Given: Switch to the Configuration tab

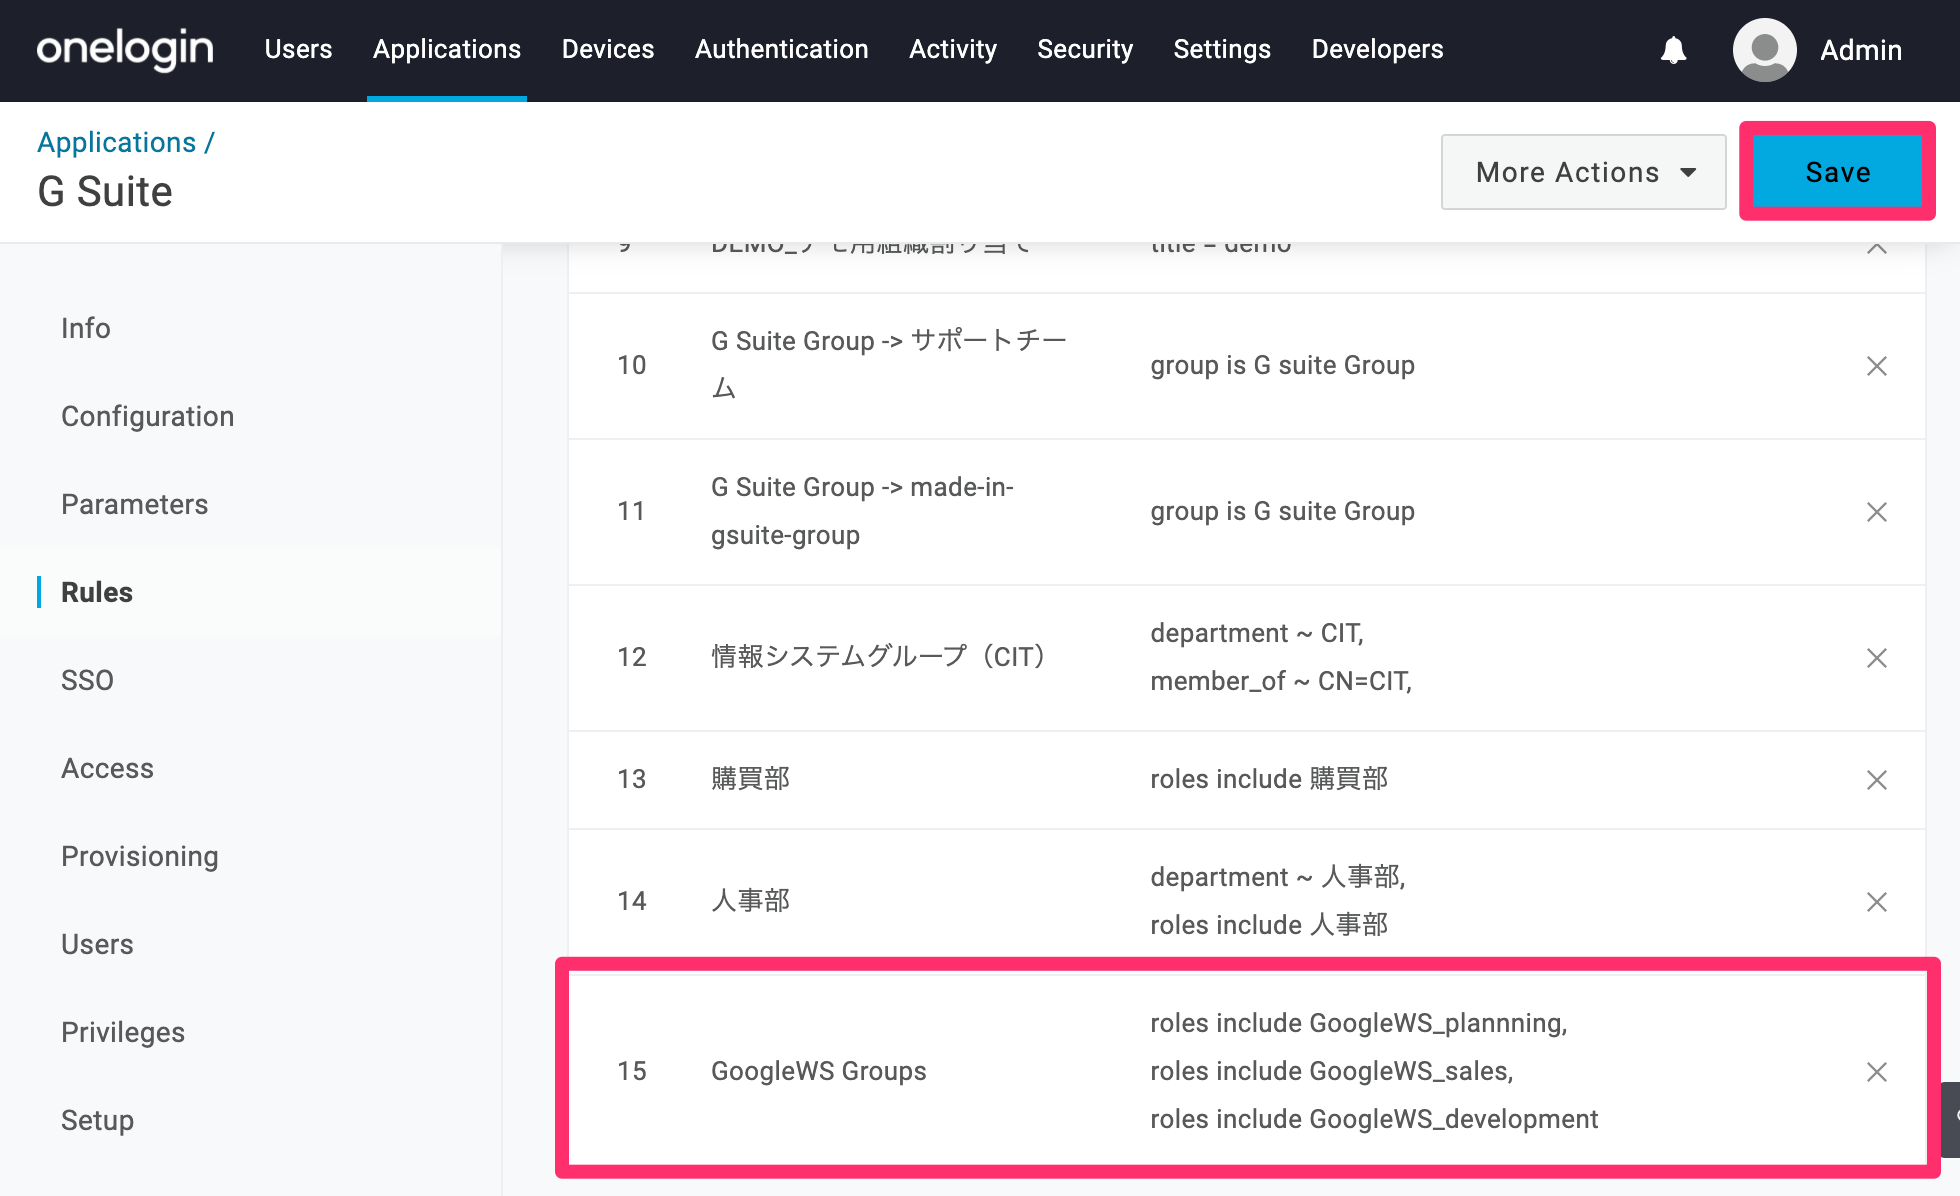Looking at the screenshot, I should coord(148,416).
